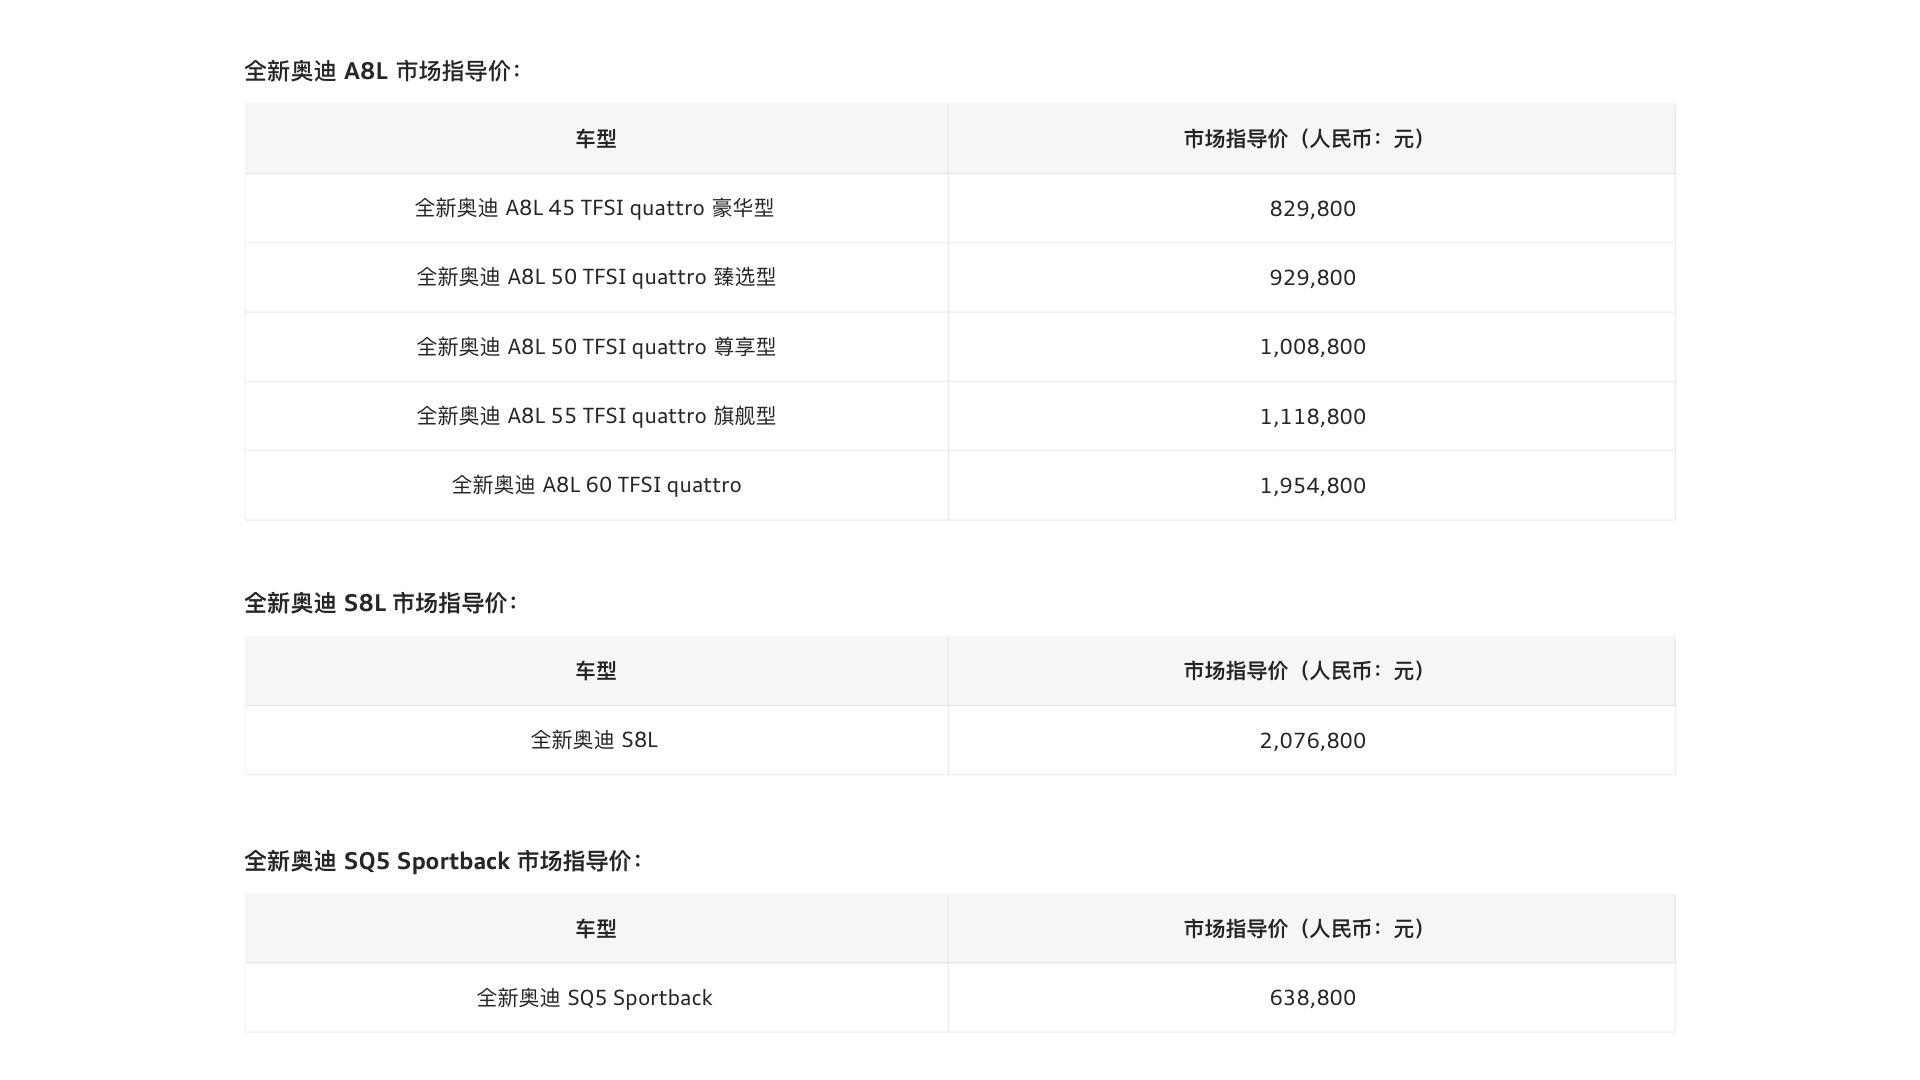Image resolution: width=1920 pixels, height=1080 pixels.
Task: Click the 全新奥迪 A8L 市场指导价 heading
Action: [x=383, y=71]
